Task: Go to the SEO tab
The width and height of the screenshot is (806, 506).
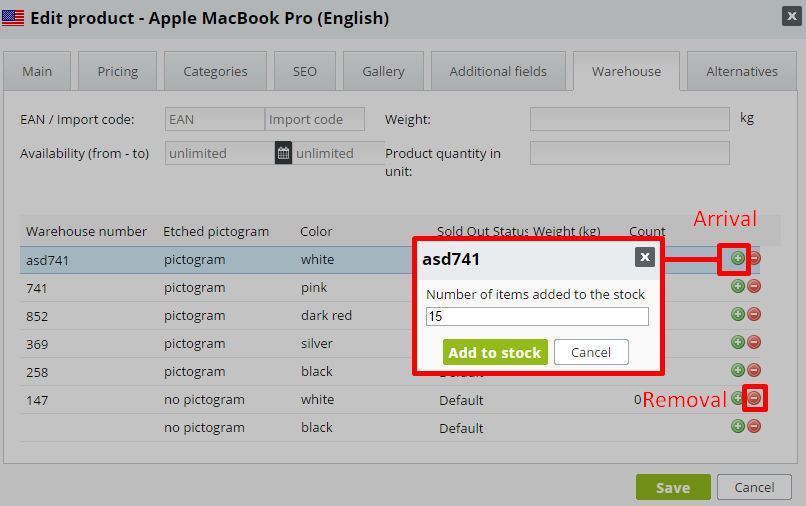Action: (305, 71)
